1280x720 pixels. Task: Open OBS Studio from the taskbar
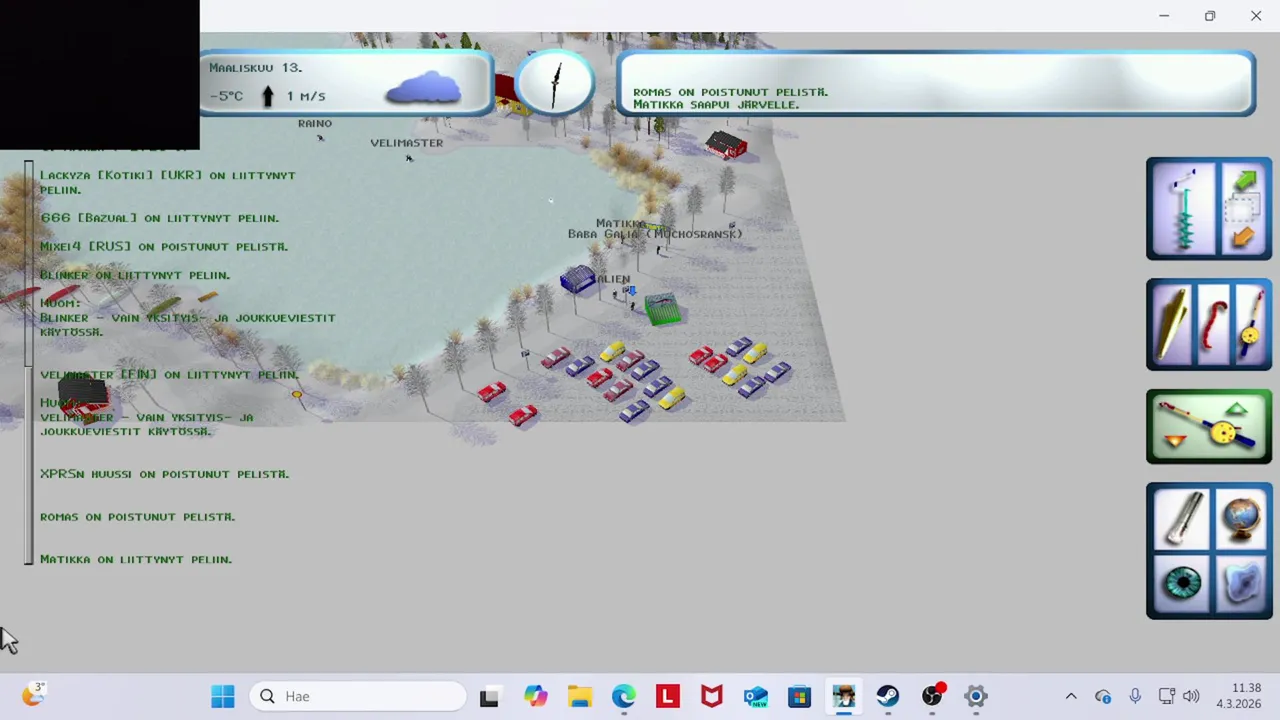click(932, 696)
